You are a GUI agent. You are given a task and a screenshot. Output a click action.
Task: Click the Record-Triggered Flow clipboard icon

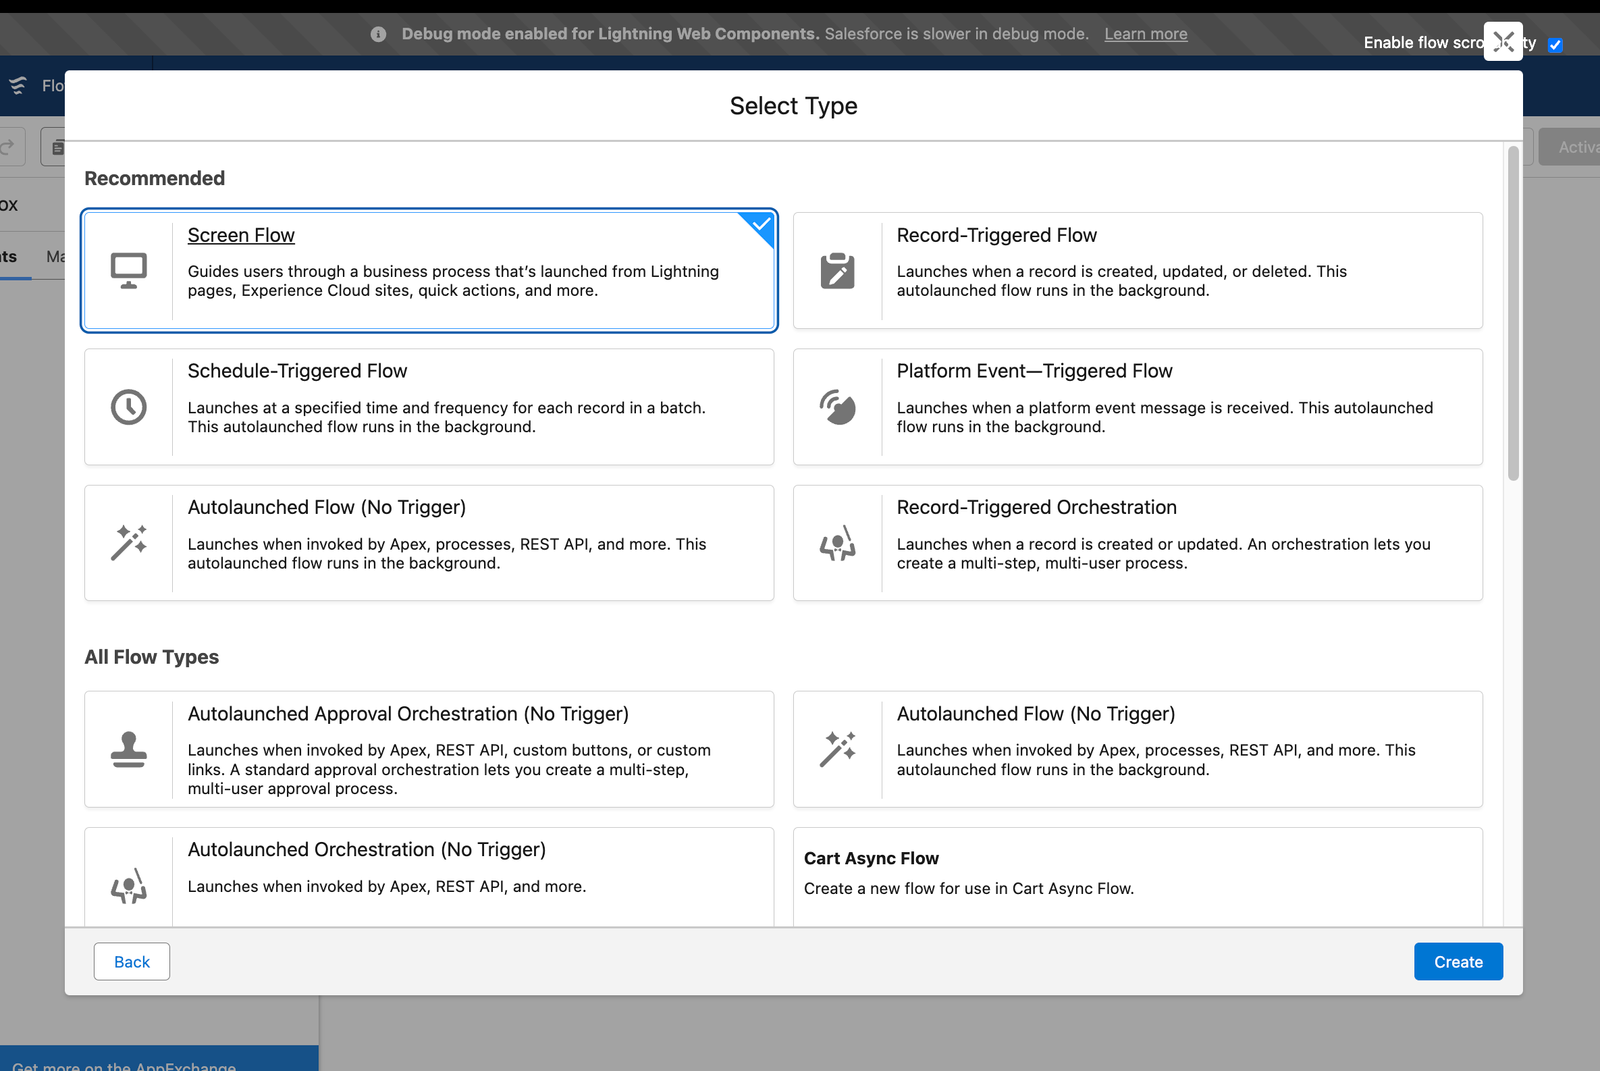click(x=838, y=268)
